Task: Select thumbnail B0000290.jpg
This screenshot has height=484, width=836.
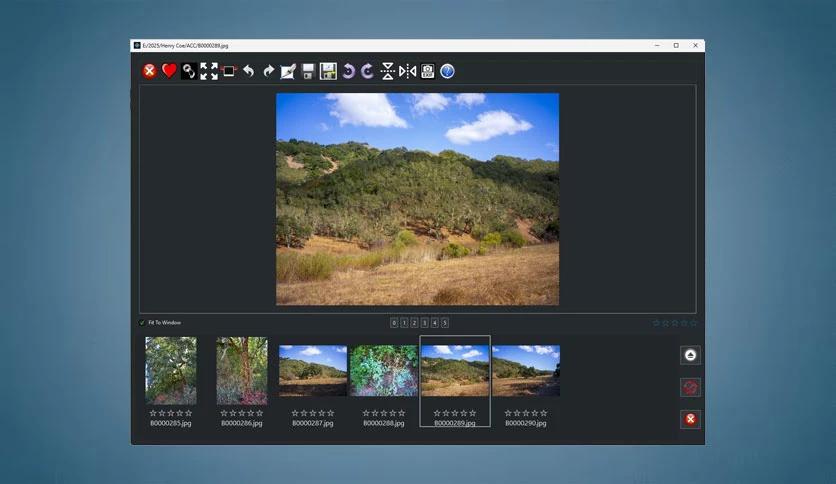Action: [526, 370]
